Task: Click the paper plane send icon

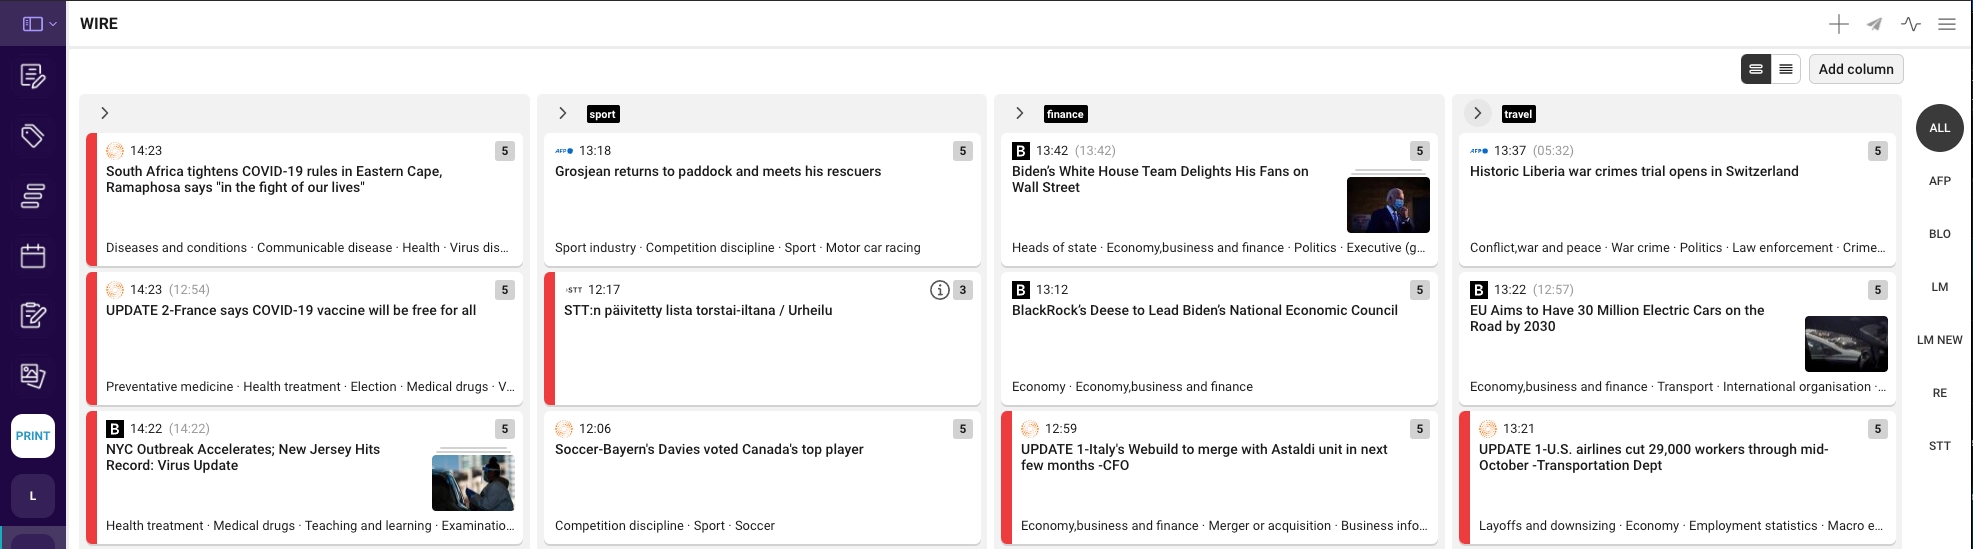Action: click(x=1874, y=24)
